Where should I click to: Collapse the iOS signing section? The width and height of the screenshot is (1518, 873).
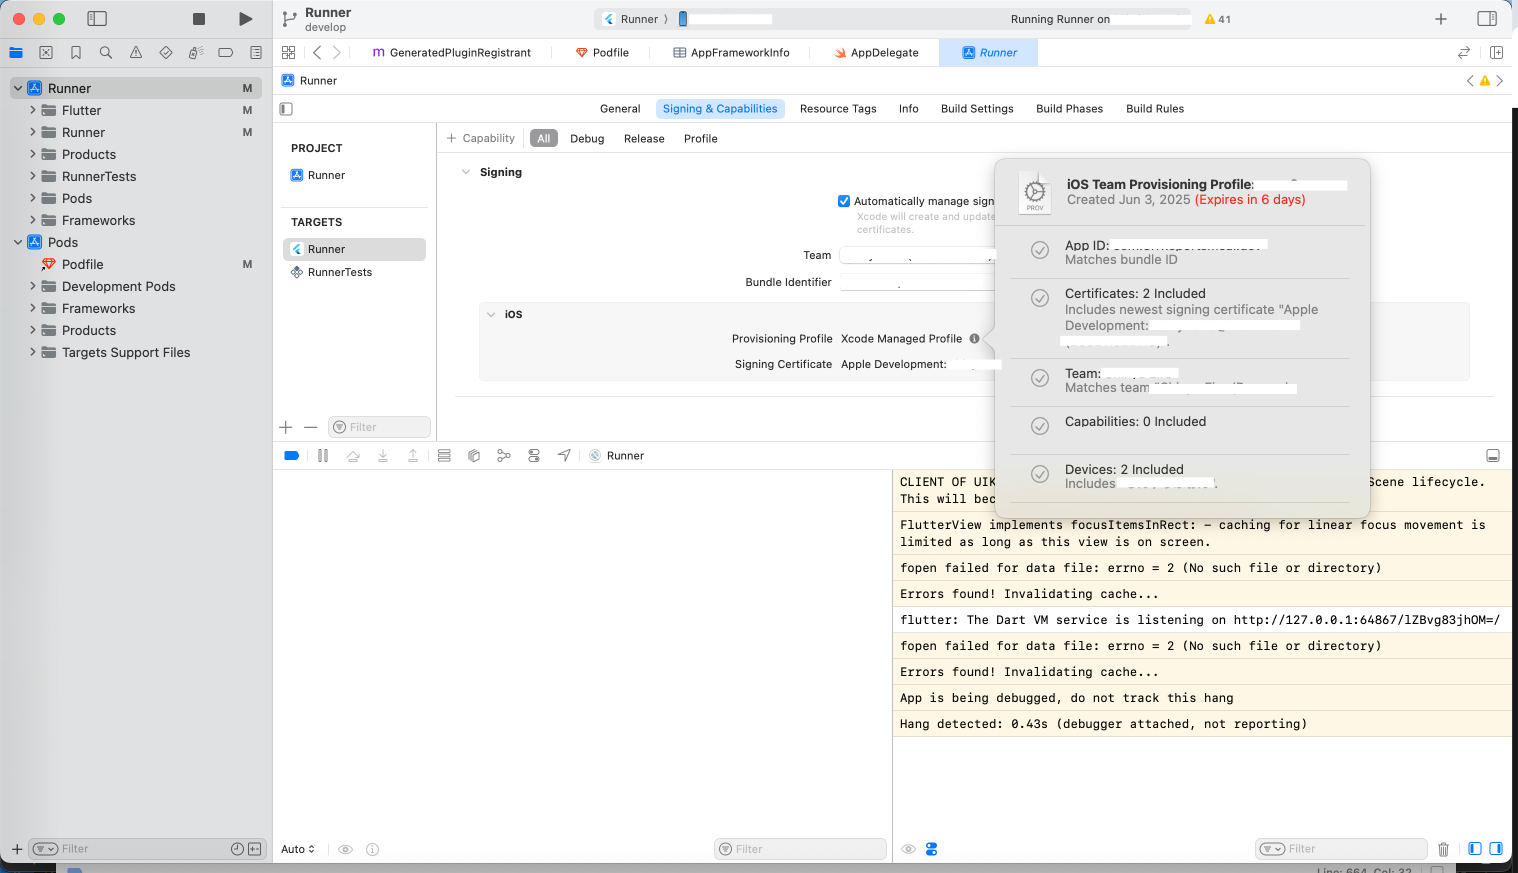click(x=491, y=314)
